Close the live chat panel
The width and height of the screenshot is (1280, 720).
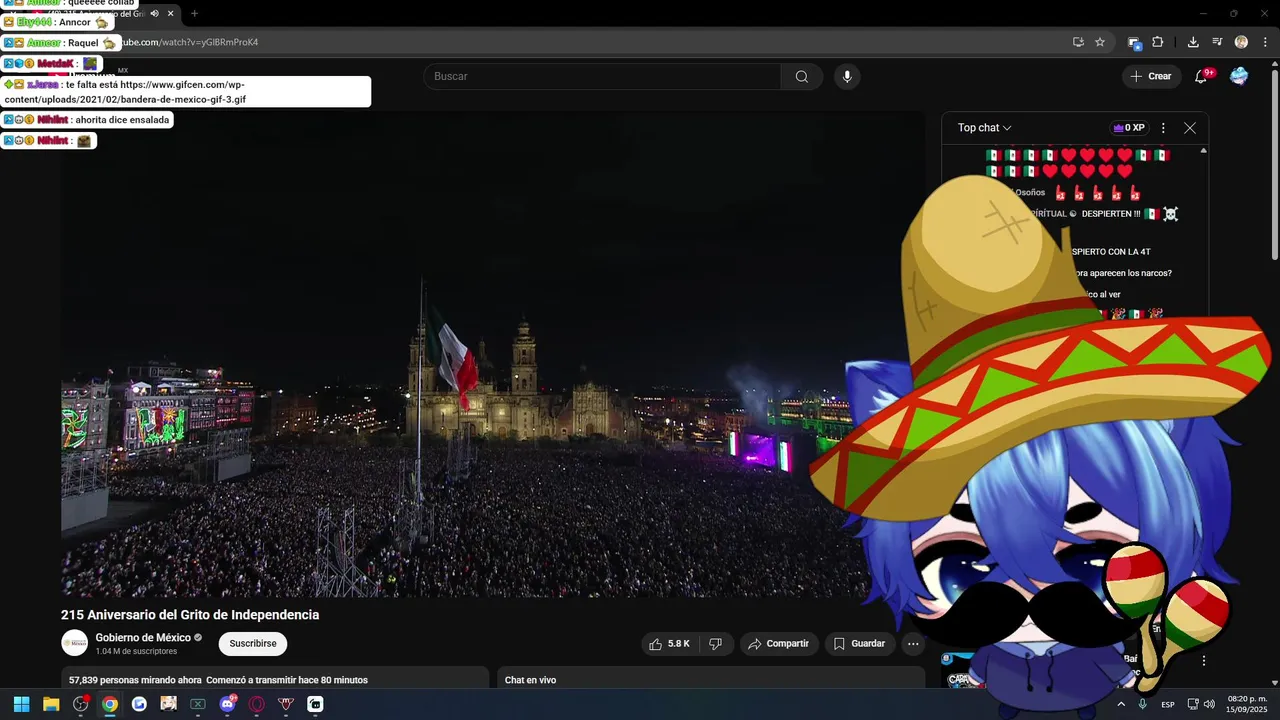pyautogui.click(x=1189, y=128)
